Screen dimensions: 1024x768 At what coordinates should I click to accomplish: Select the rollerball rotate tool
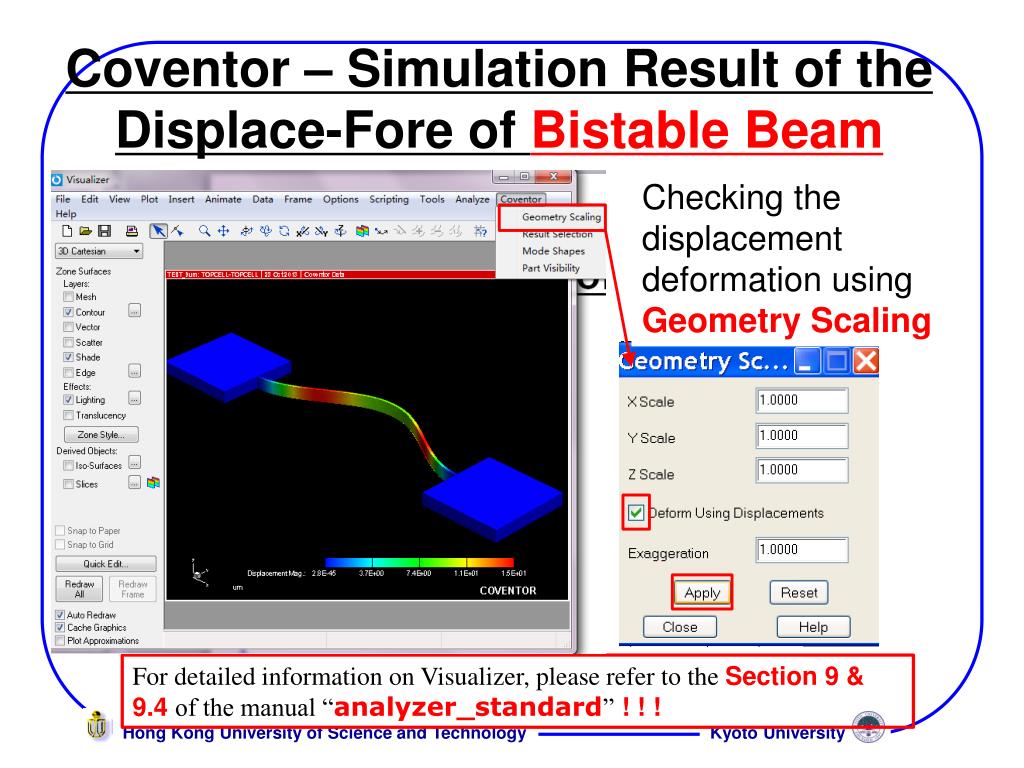[x=266, y=231]
